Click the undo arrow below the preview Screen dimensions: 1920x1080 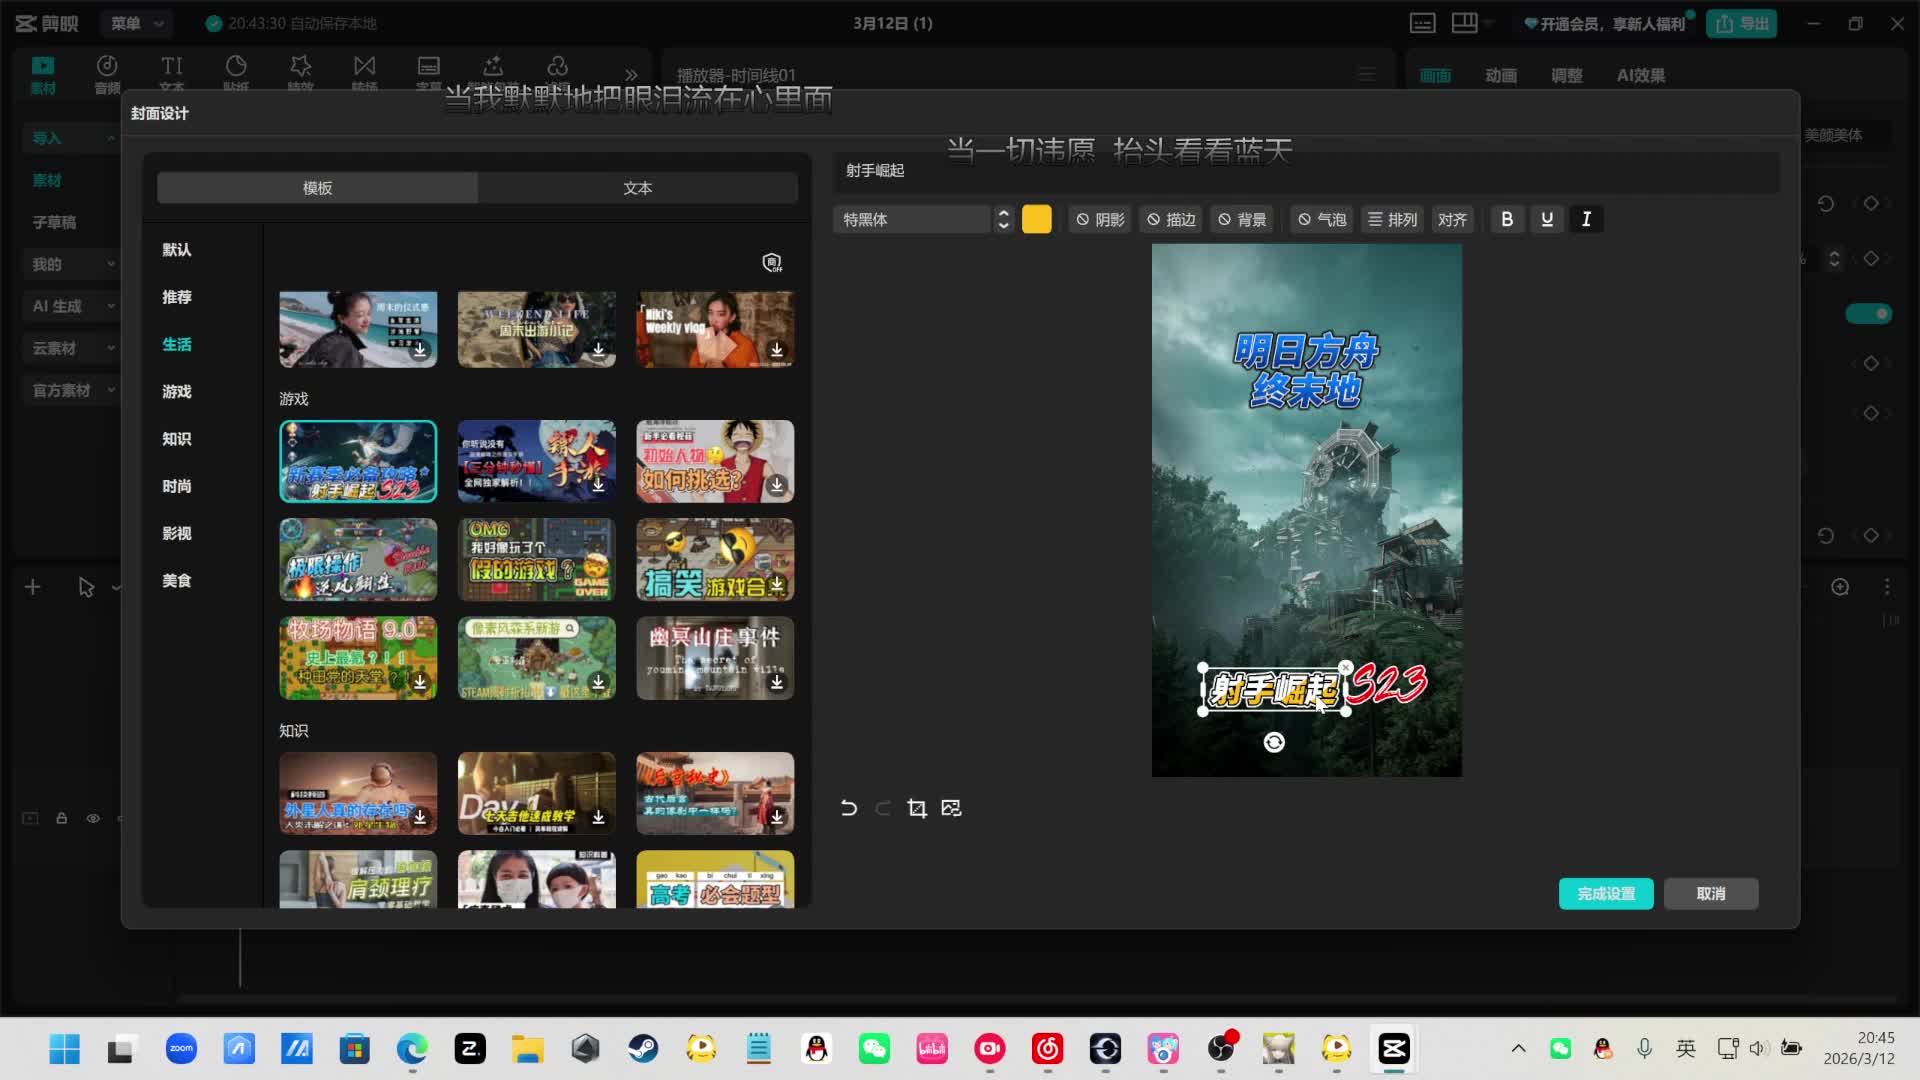[x=849, y=808]
